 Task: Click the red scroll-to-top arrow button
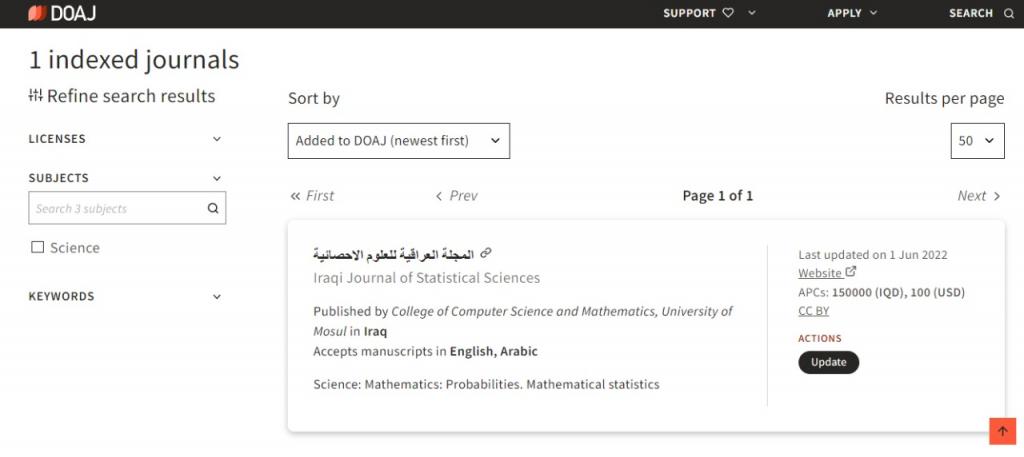pyautogui.click(x=1002, y=431)
